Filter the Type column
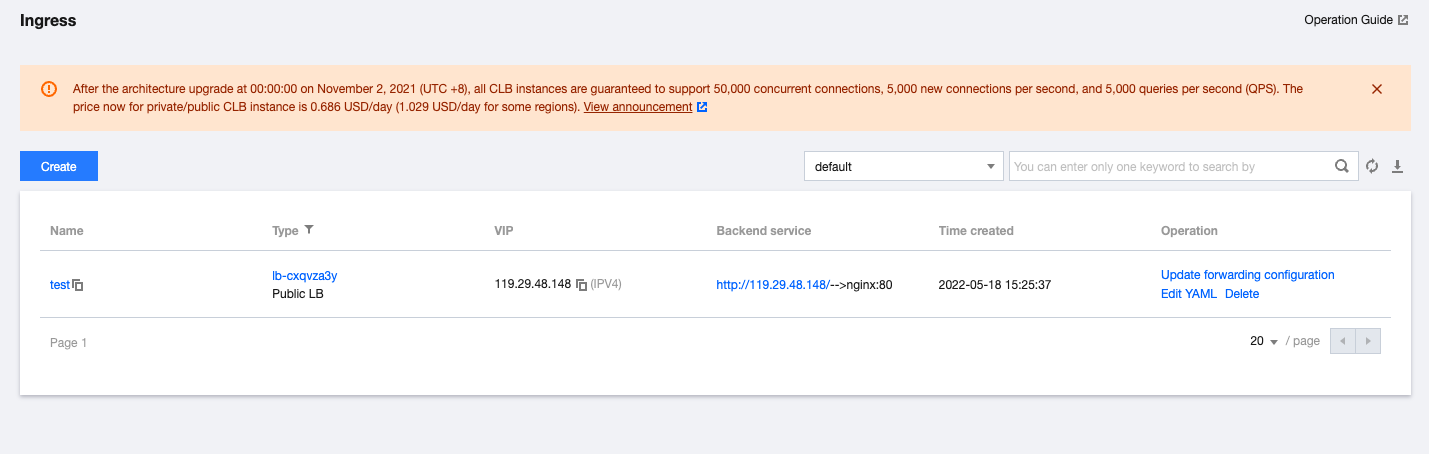The image size is (1429, 454). [309, 230]
